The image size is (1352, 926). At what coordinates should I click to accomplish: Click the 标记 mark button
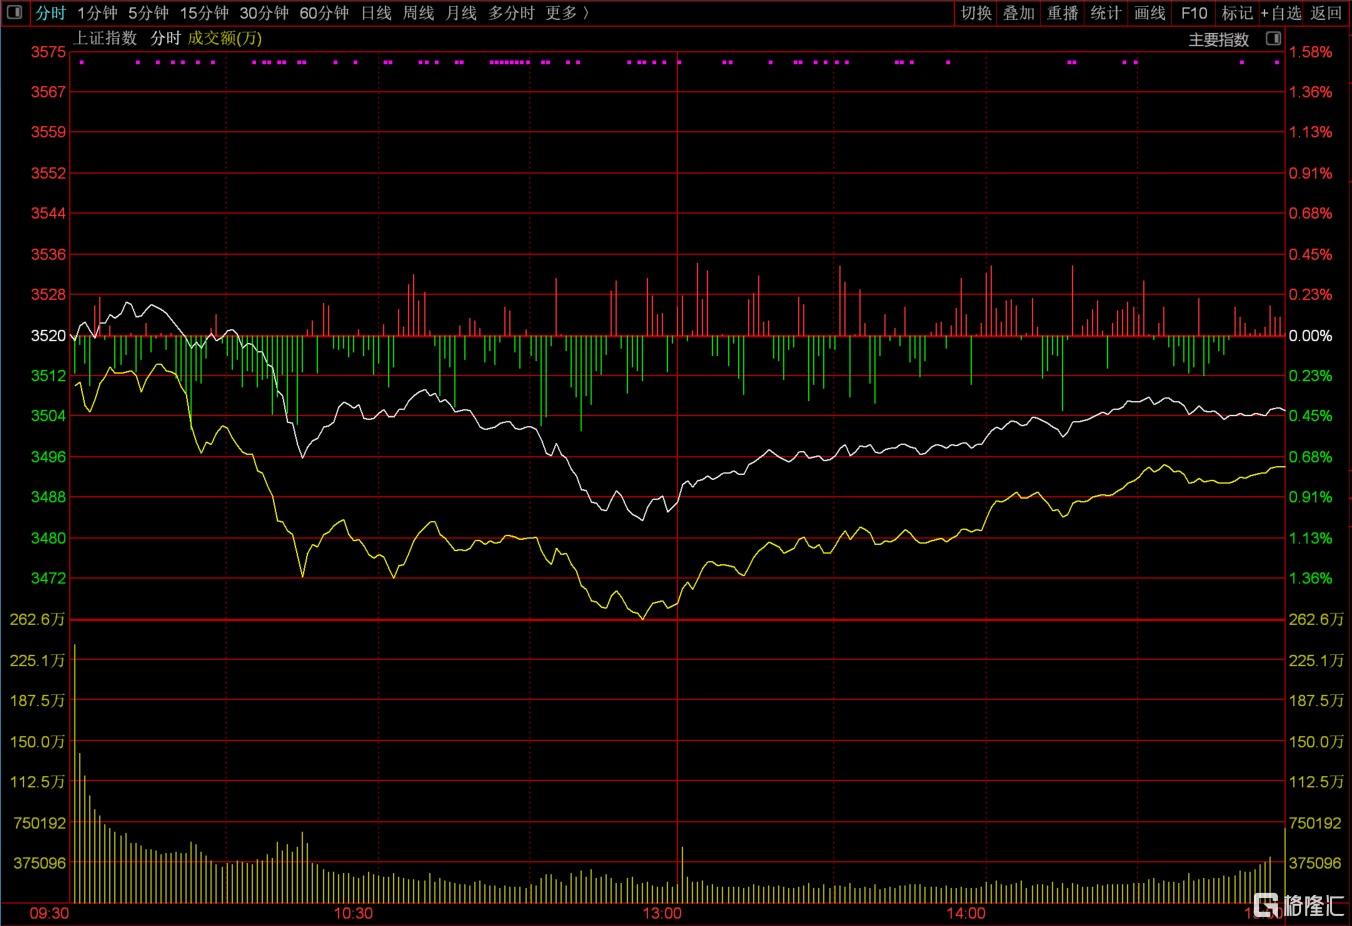[1237, 13]
